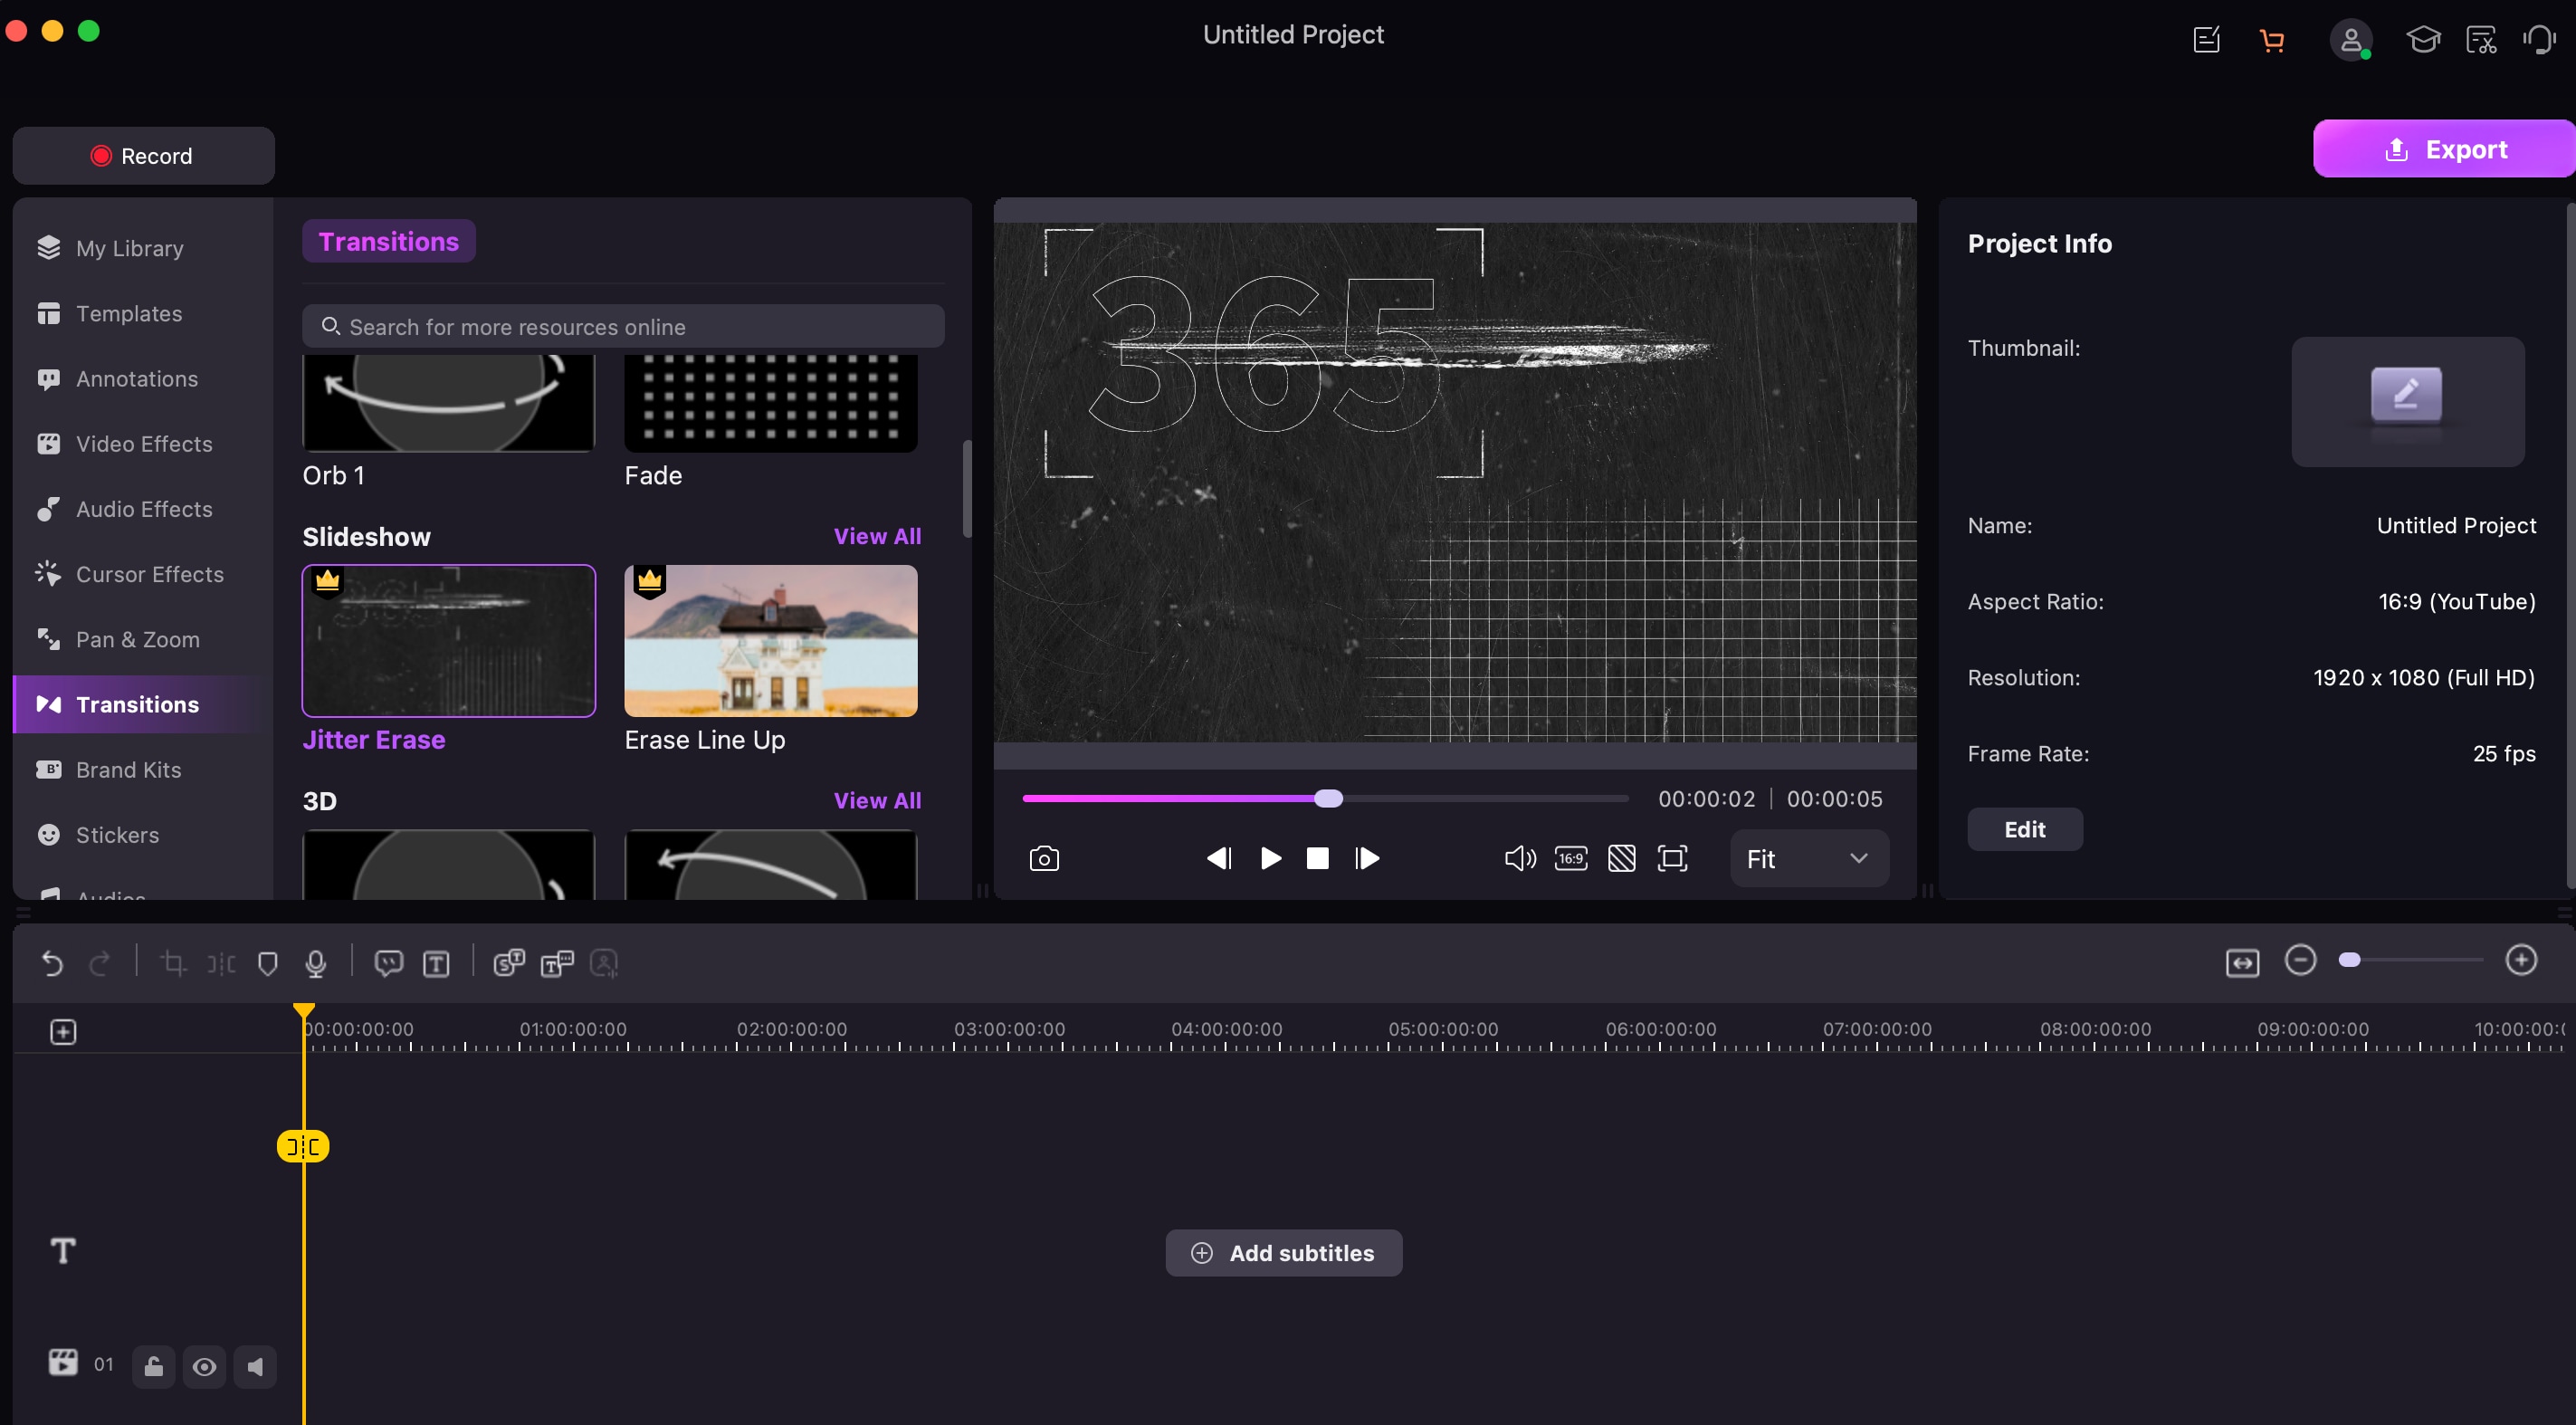Viewport: 2576px width, 1425px height.
Task: Click the Export button
Action: tap(2444, 149)
